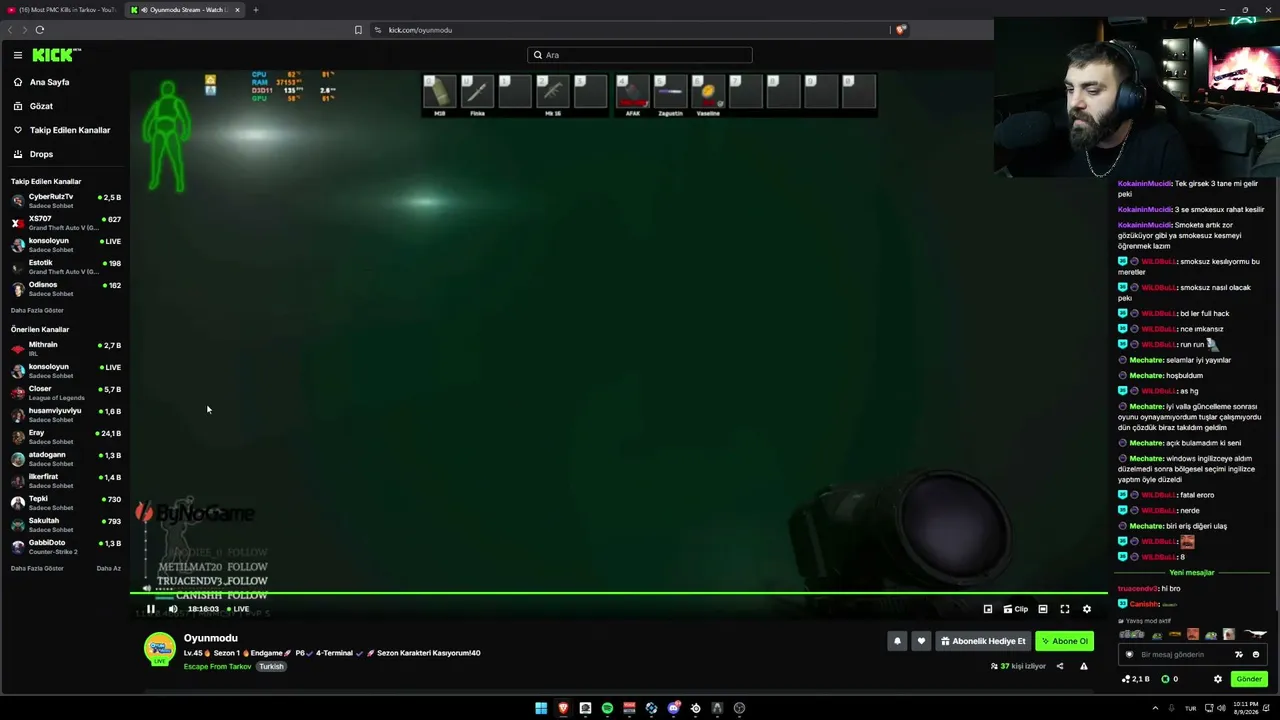Open chat translate icon
The image size is (1280, 720).
click(x=1239, y=654)
